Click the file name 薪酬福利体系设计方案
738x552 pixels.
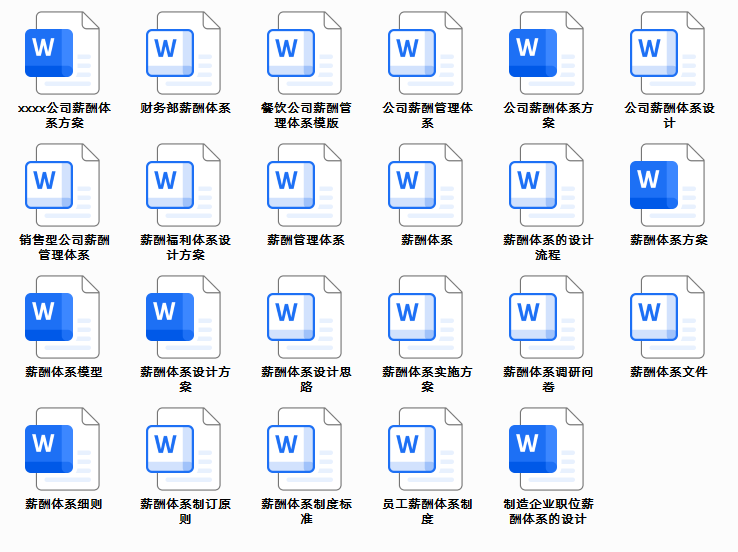tap(185, 247)
